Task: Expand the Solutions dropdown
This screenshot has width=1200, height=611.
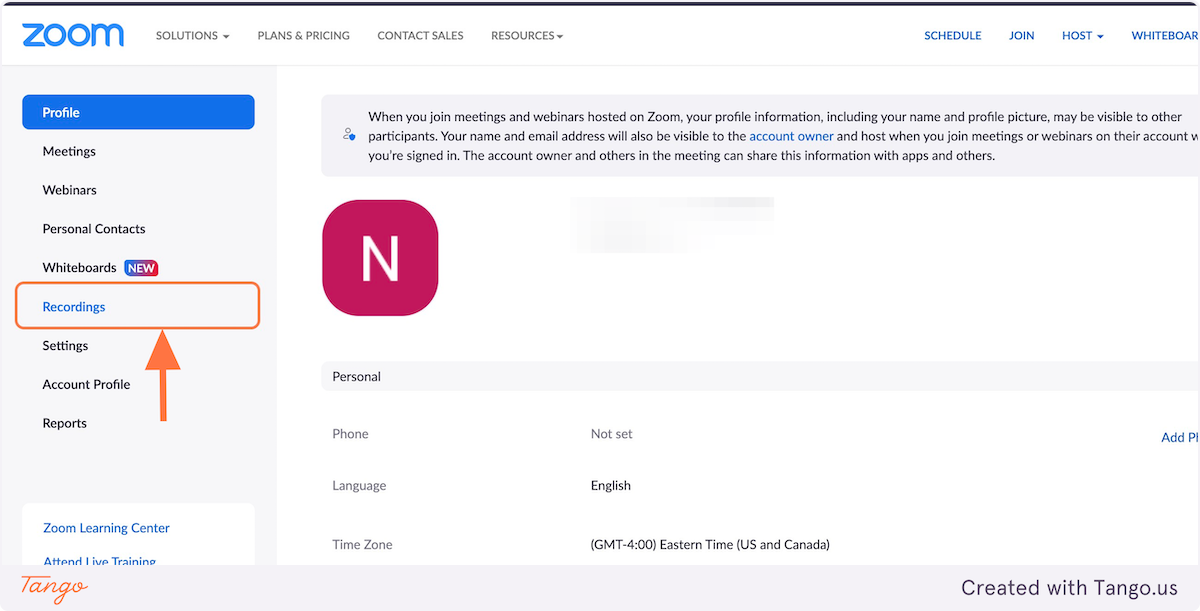Action: pyautogui.click(x=192, y=35)
